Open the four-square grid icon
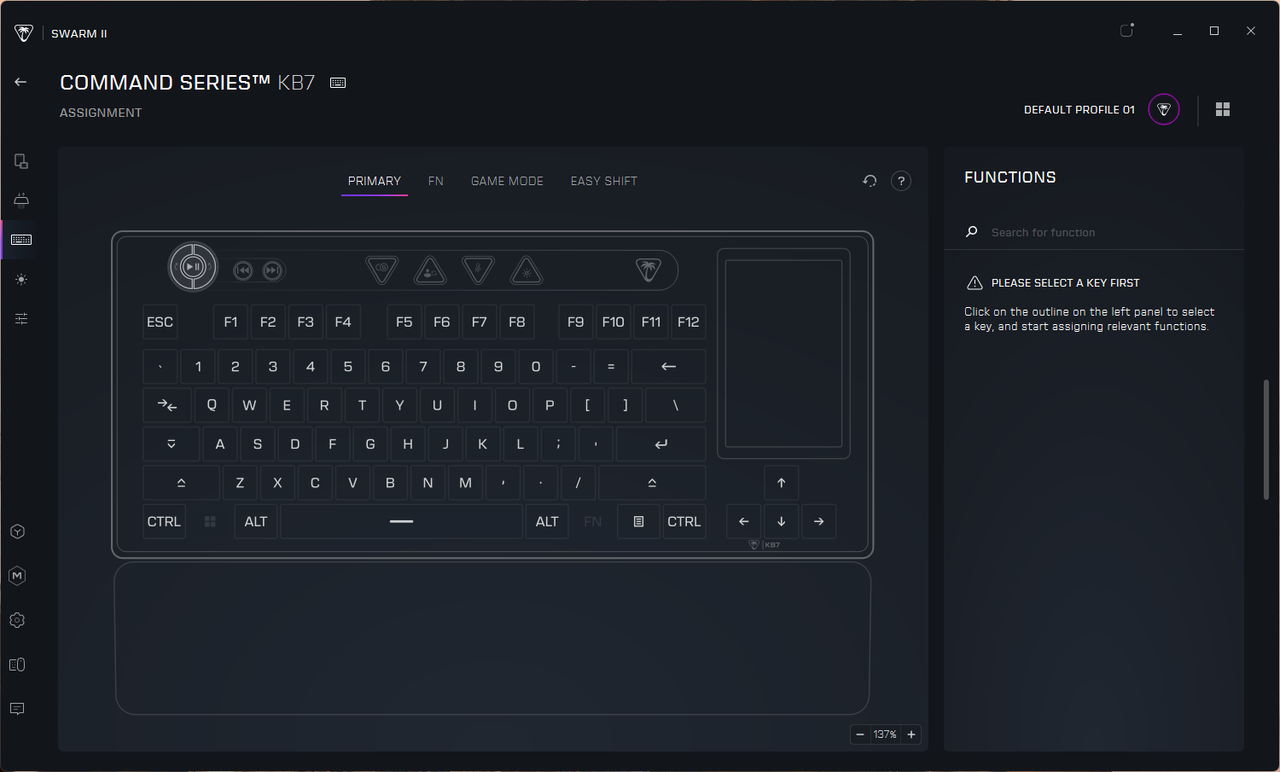Viewport: 1280px width, 772px height. (x=1223, y=110)
